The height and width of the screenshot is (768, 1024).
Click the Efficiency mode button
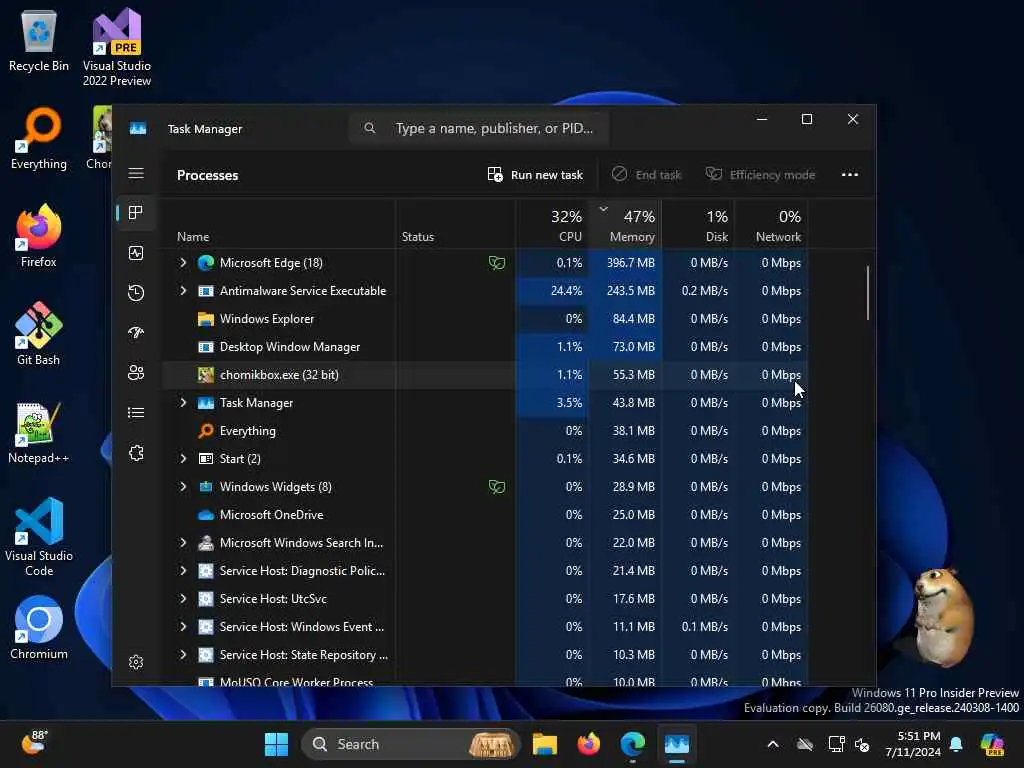760,174
